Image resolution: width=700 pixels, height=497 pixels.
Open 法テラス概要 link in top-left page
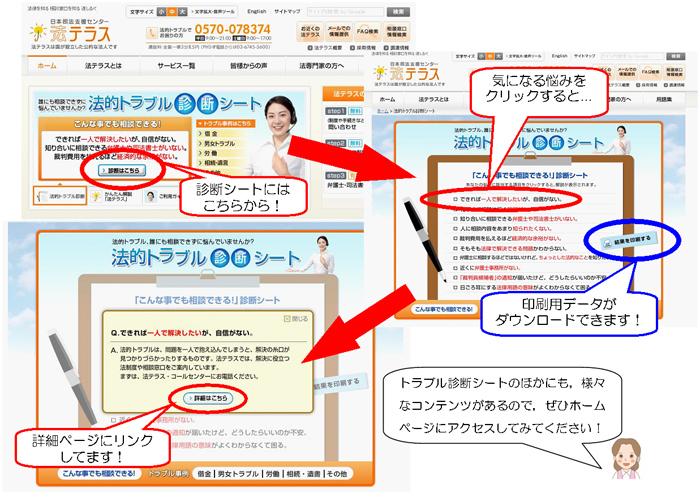(x=325, y=48)
